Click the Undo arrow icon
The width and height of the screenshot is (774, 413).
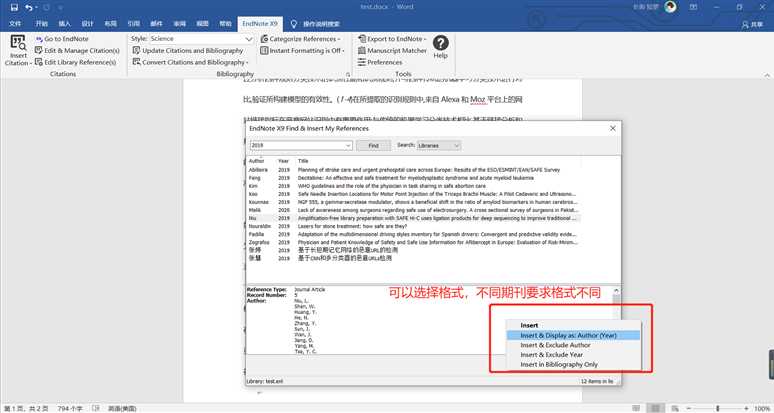[29, 7]
